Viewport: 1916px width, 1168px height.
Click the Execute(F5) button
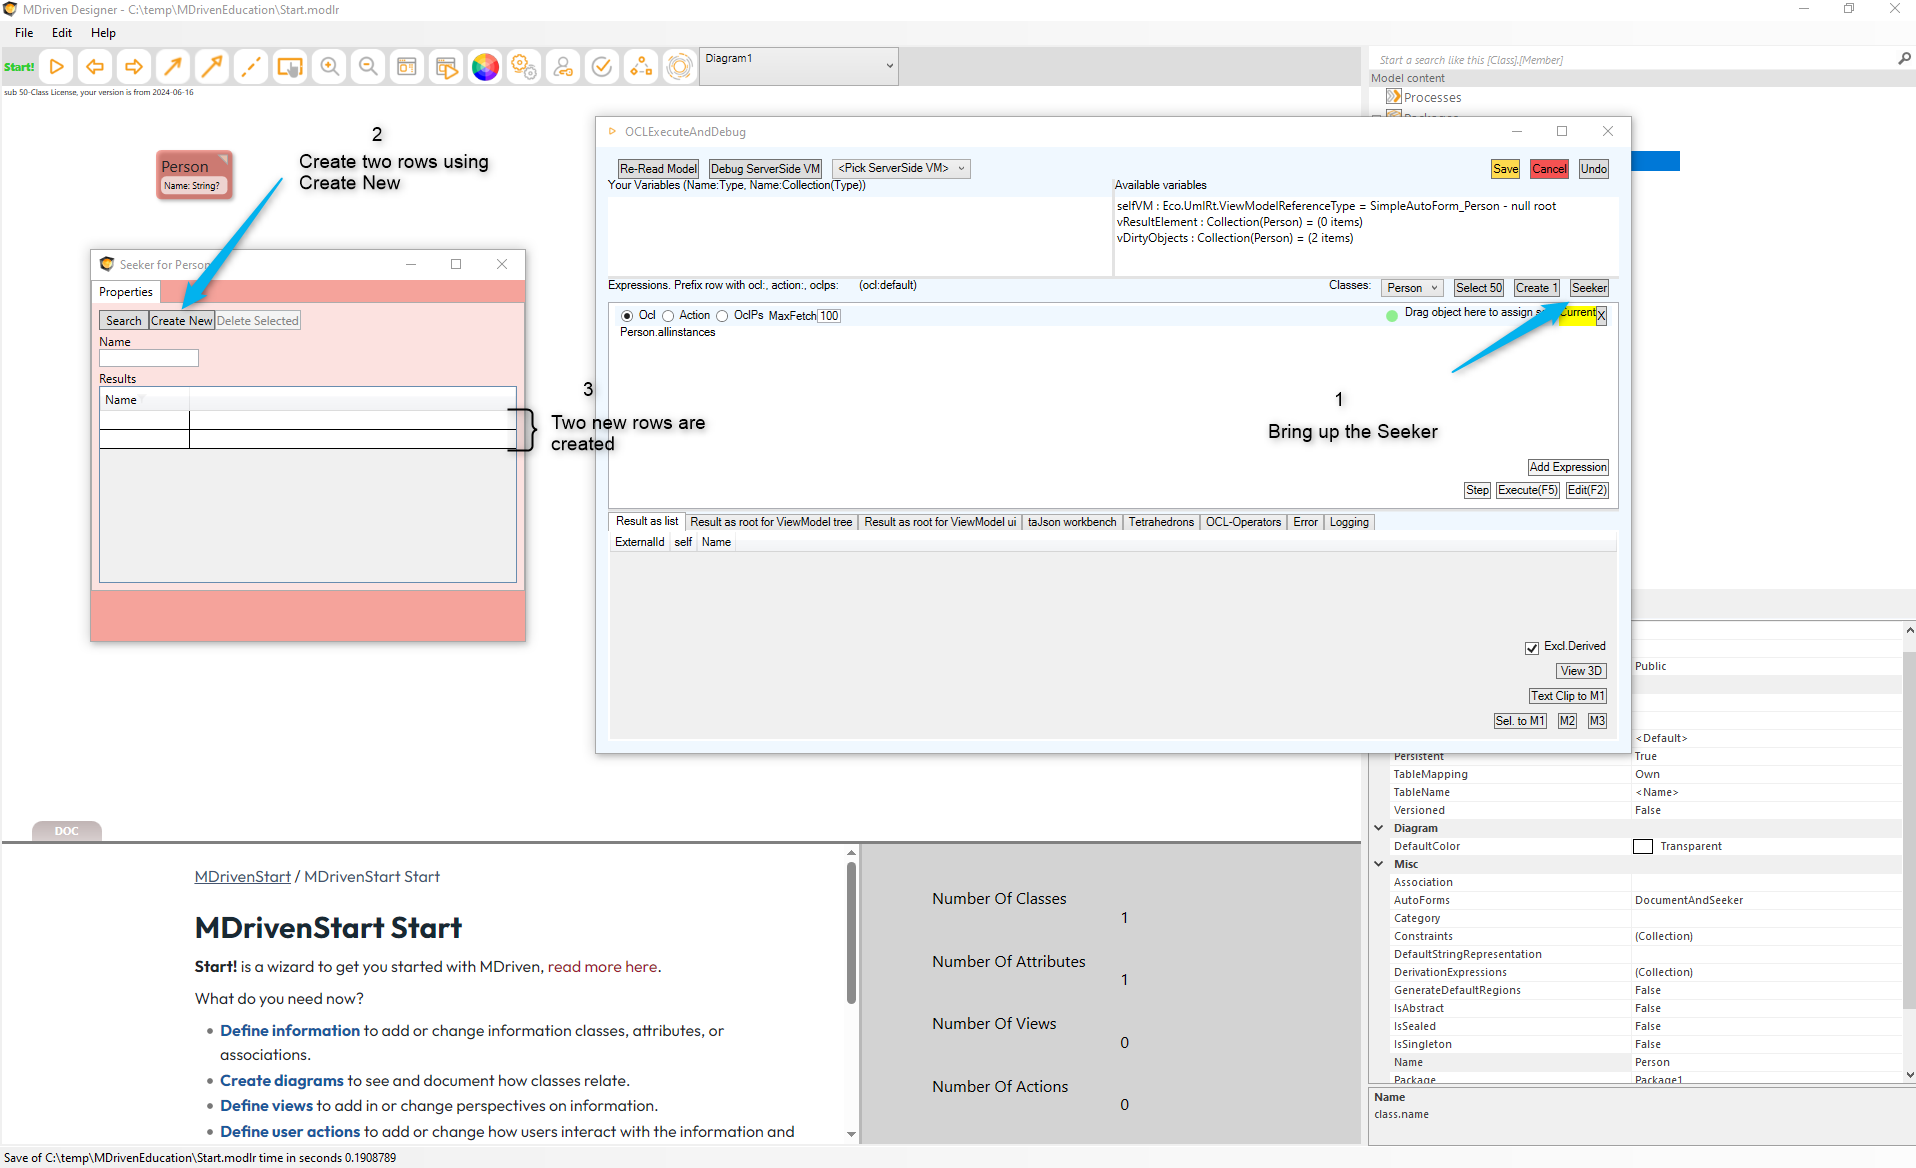1527,490
